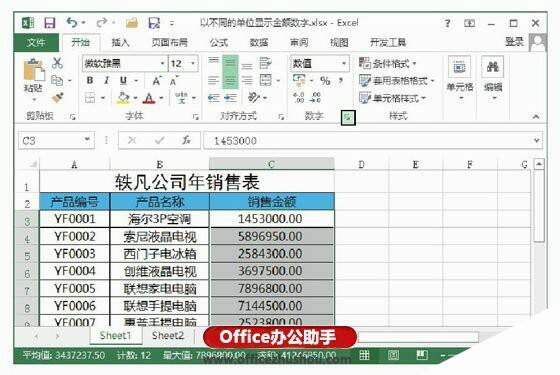Select cell containing 5896950.00
Viewport: 560px width, 375px height.
point(272,236)
